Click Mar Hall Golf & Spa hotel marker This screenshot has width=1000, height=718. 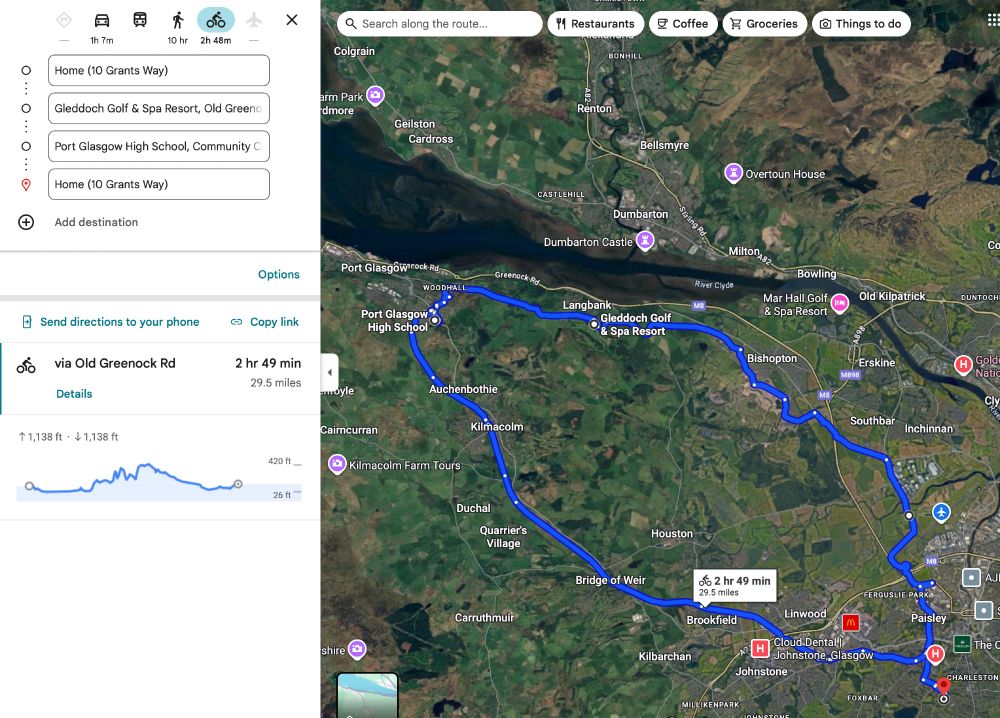(x=840, y=302)
